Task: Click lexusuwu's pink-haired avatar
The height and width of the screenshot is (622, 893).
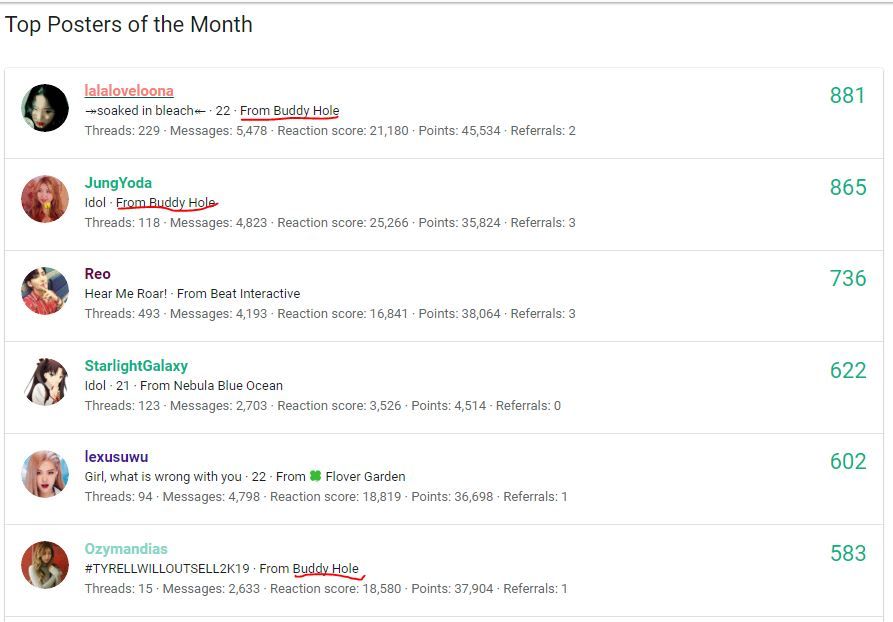Action: (45, 473)
